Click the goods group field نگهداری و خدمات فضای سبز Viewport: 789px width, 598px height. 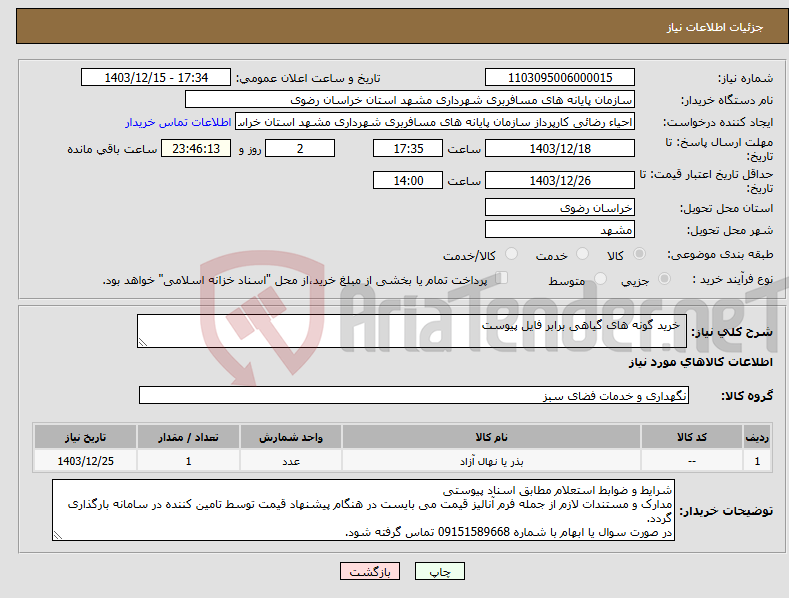414,396
